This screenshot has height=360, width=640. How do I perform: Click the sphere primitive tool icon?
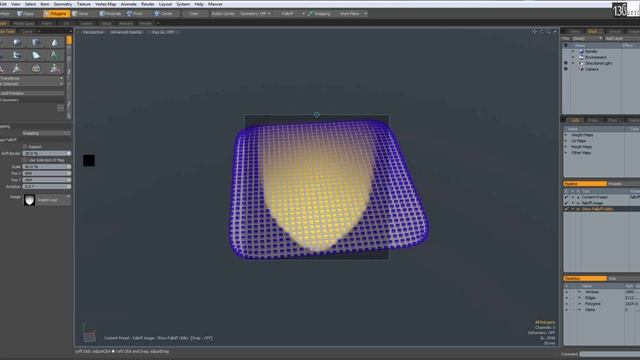pos(17,42)
